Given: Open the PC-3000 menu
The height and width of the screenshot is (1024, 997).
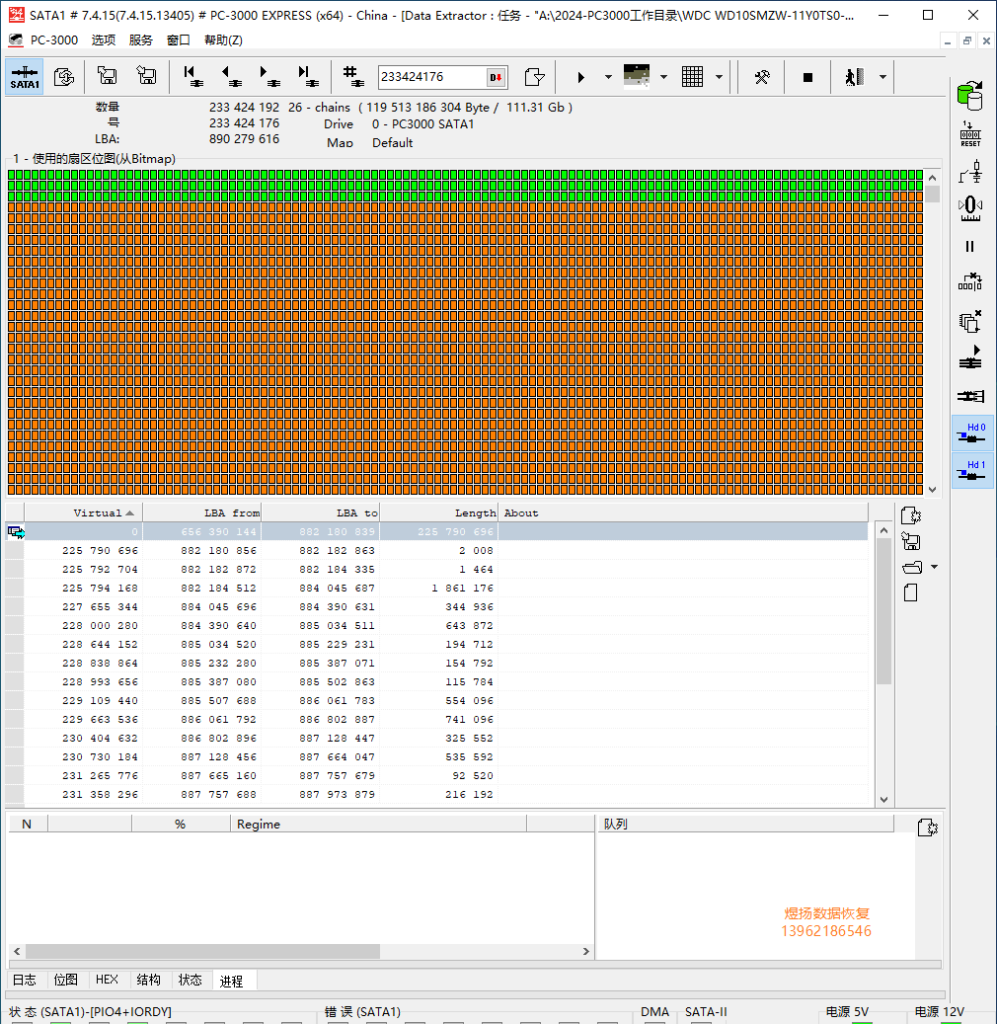Looking at the screenshot, I should (54, 40).
